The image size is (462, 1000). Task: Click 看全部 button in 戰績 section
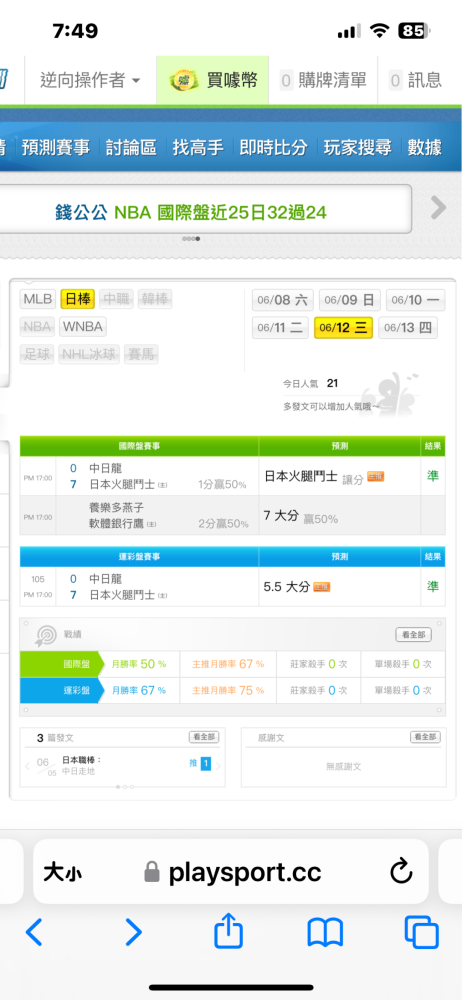tap(414, 635)
